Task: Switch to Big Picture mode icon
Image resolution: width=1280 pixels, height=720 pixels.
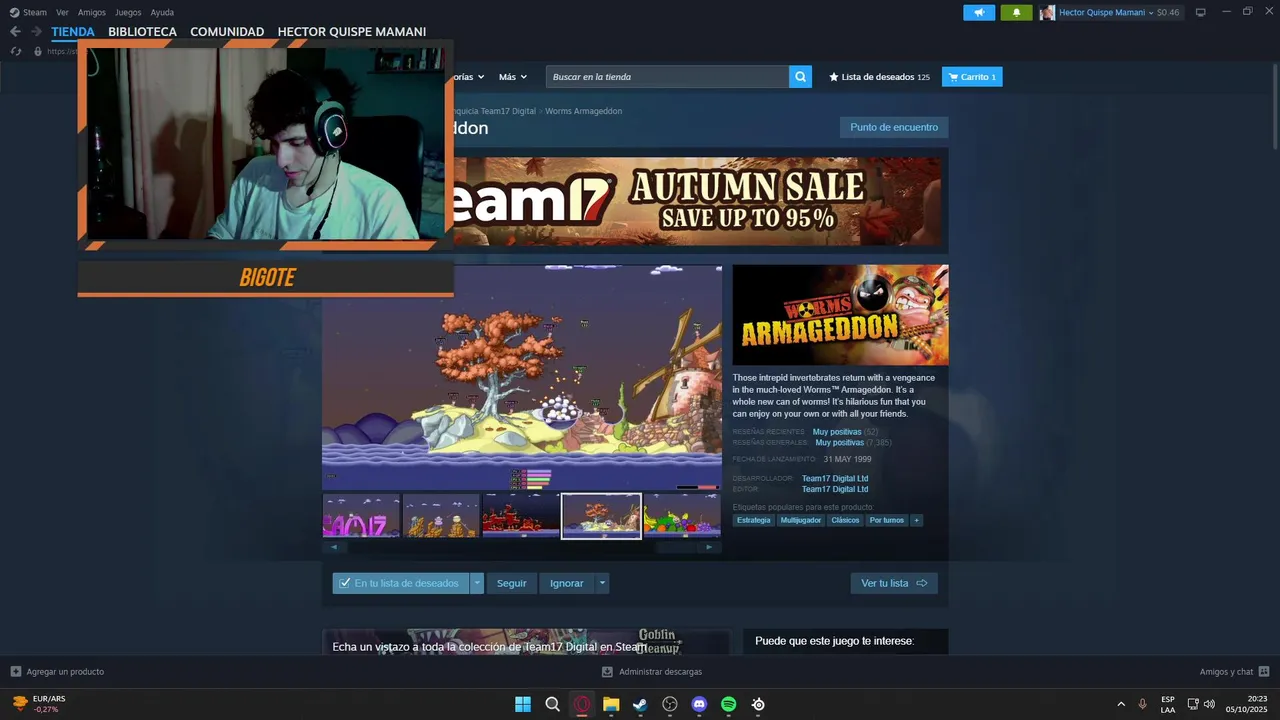Action: coord(1201,12)
